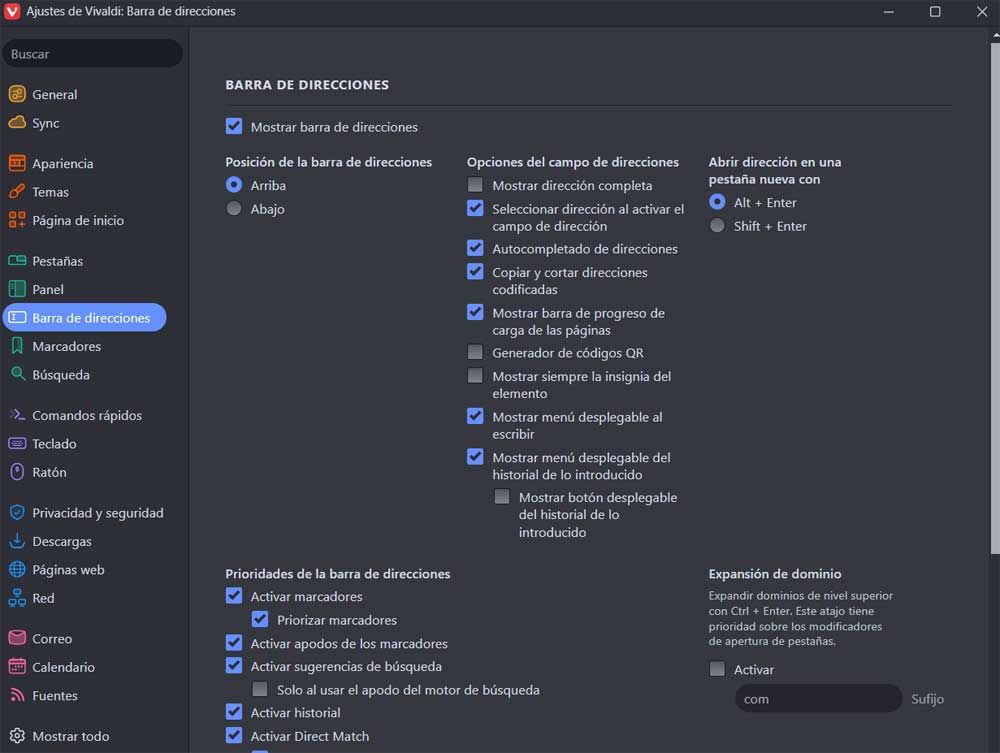Image resolution: width=1000 pixels, height=753 pixels.
Task: Toggle Activar sugerencias de búsqueda
Action: [x=234, y=666]
